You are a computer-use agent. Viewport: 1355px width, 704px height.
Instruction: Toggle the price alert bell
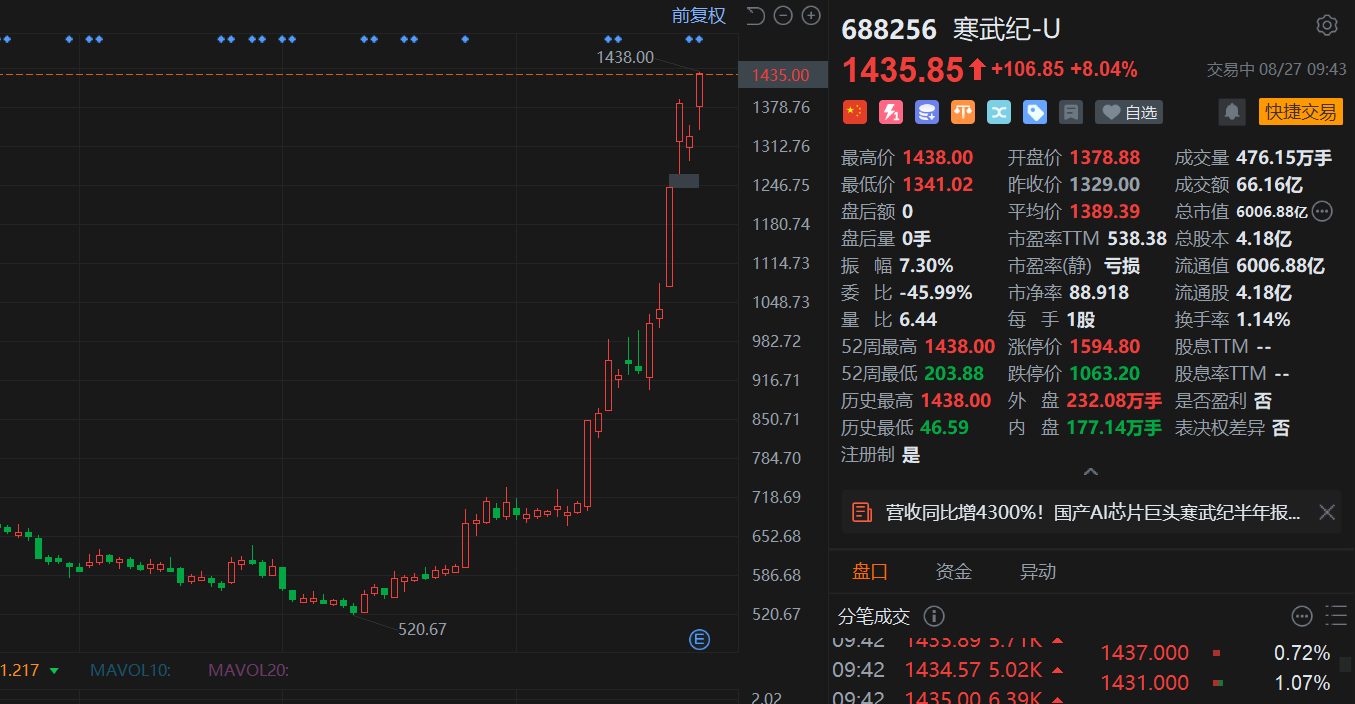(x=1232, y=112)
